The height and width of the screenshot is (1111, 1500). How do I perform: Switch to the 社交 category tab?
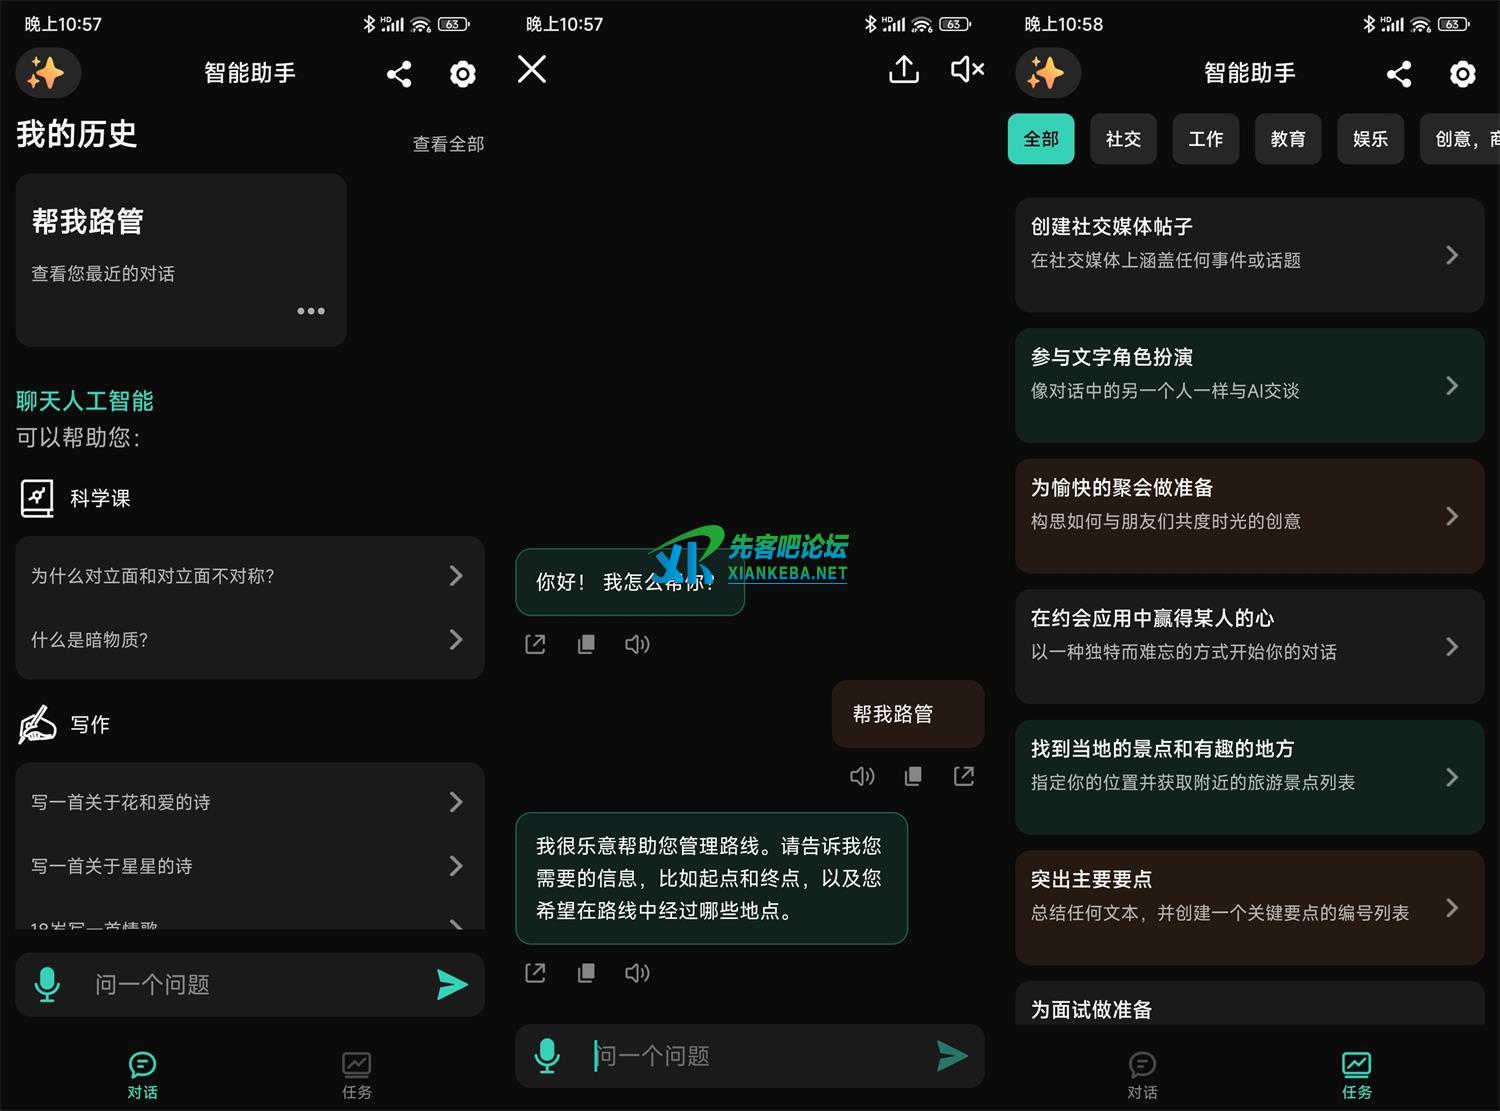click(1123, 139)
